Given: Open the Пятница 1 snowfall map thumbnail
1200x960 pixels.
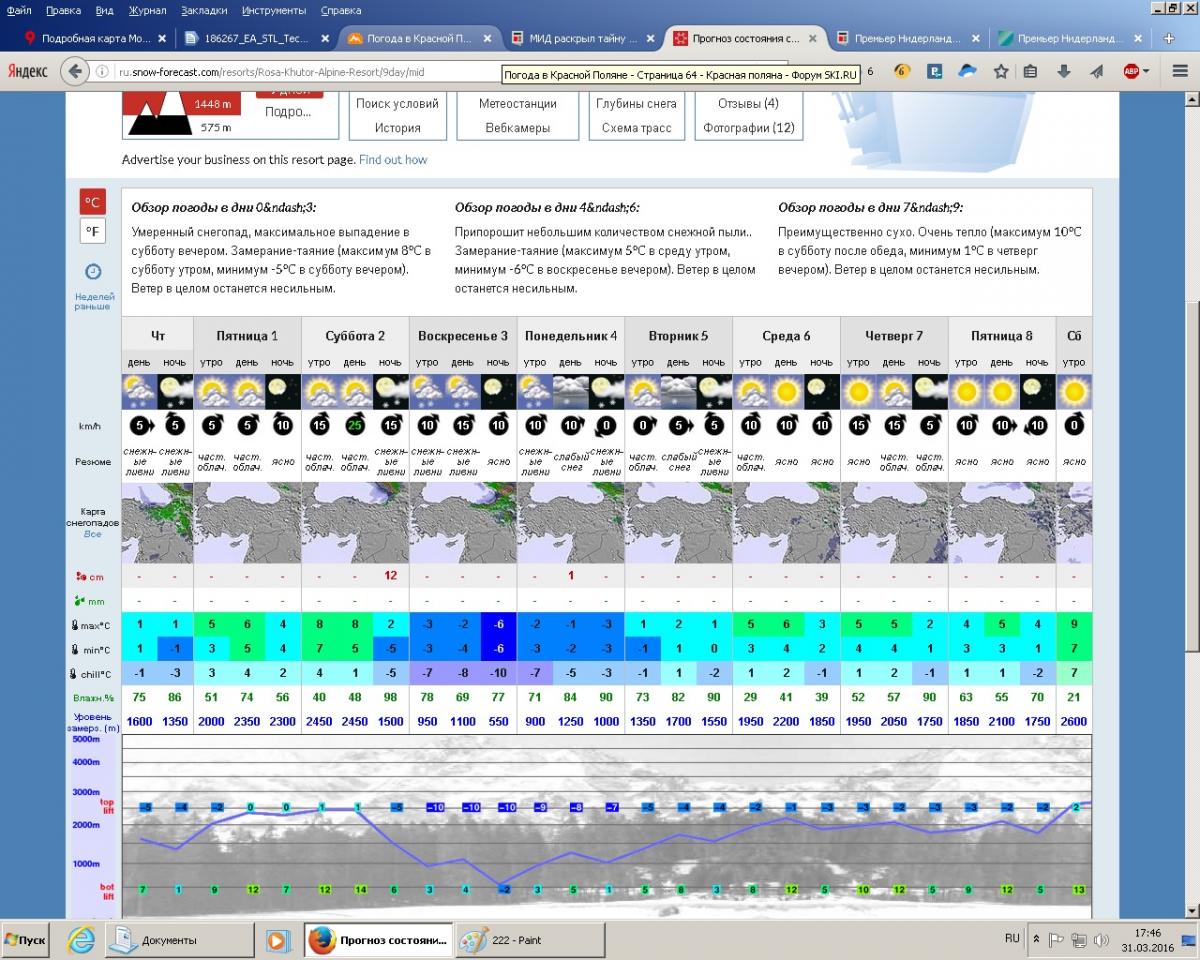Looking at the screenshot, I should tap(246, 523).
